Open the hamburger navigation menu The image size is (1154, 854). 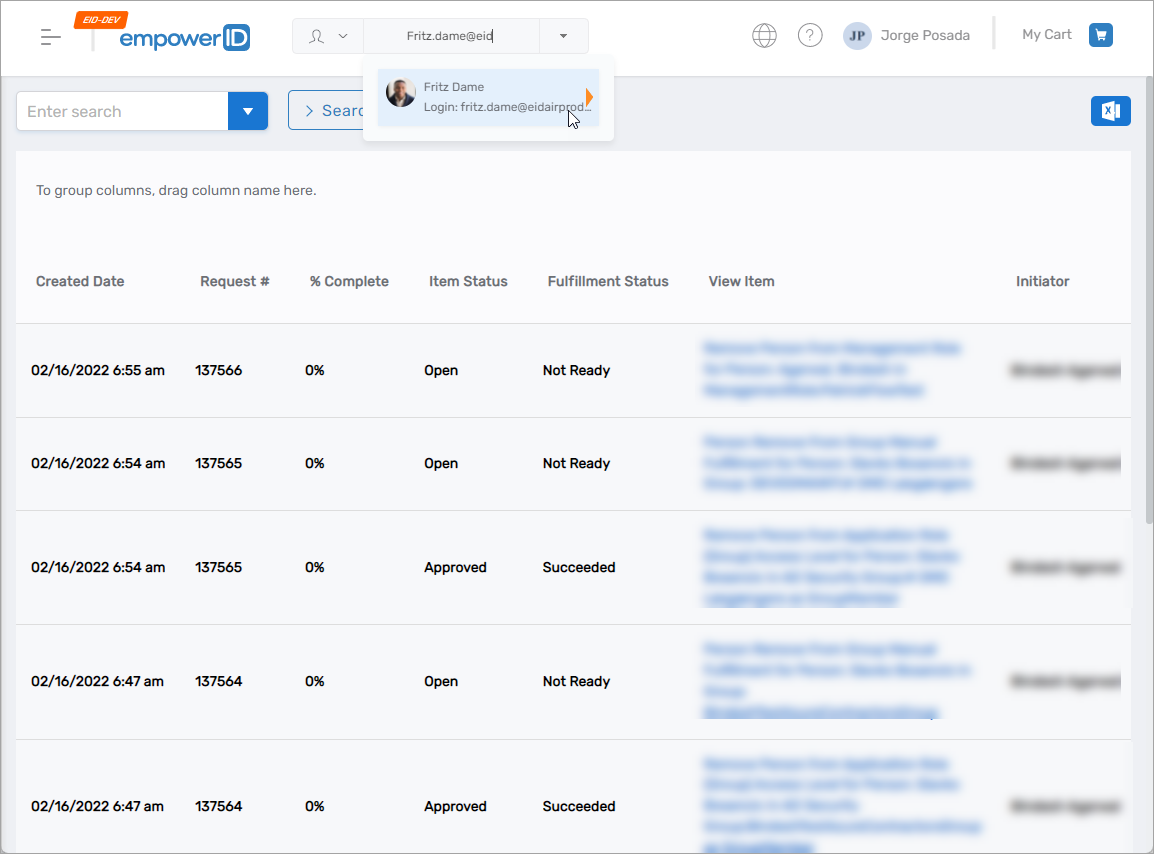[x=51, y=37]
